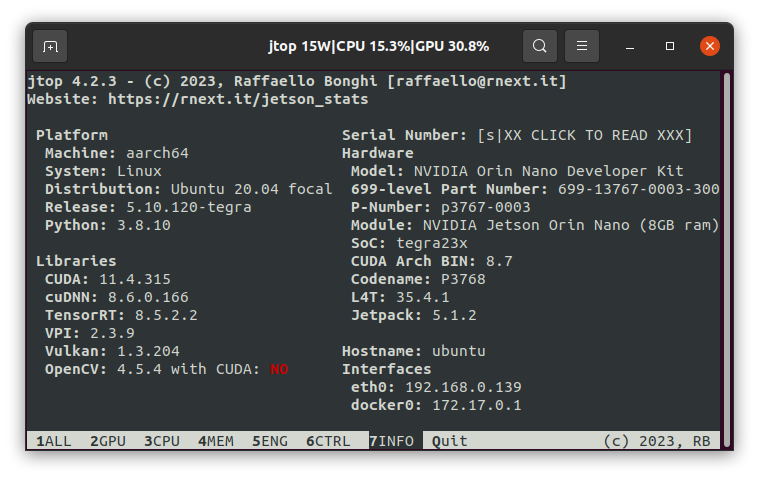Click the 'Libraries' section heading
759x479 pixels.
coord(76,261)
